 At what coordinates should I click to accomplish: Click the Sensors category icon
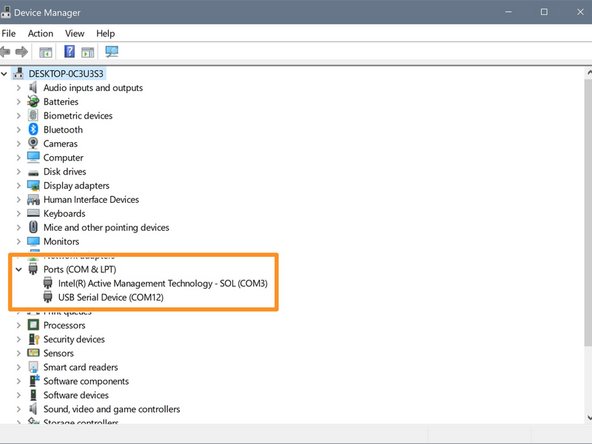[x=33, y=353]
